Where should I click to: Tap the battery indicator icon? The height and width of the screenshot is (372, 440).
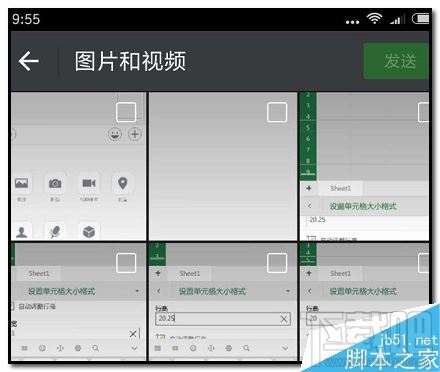421,19
